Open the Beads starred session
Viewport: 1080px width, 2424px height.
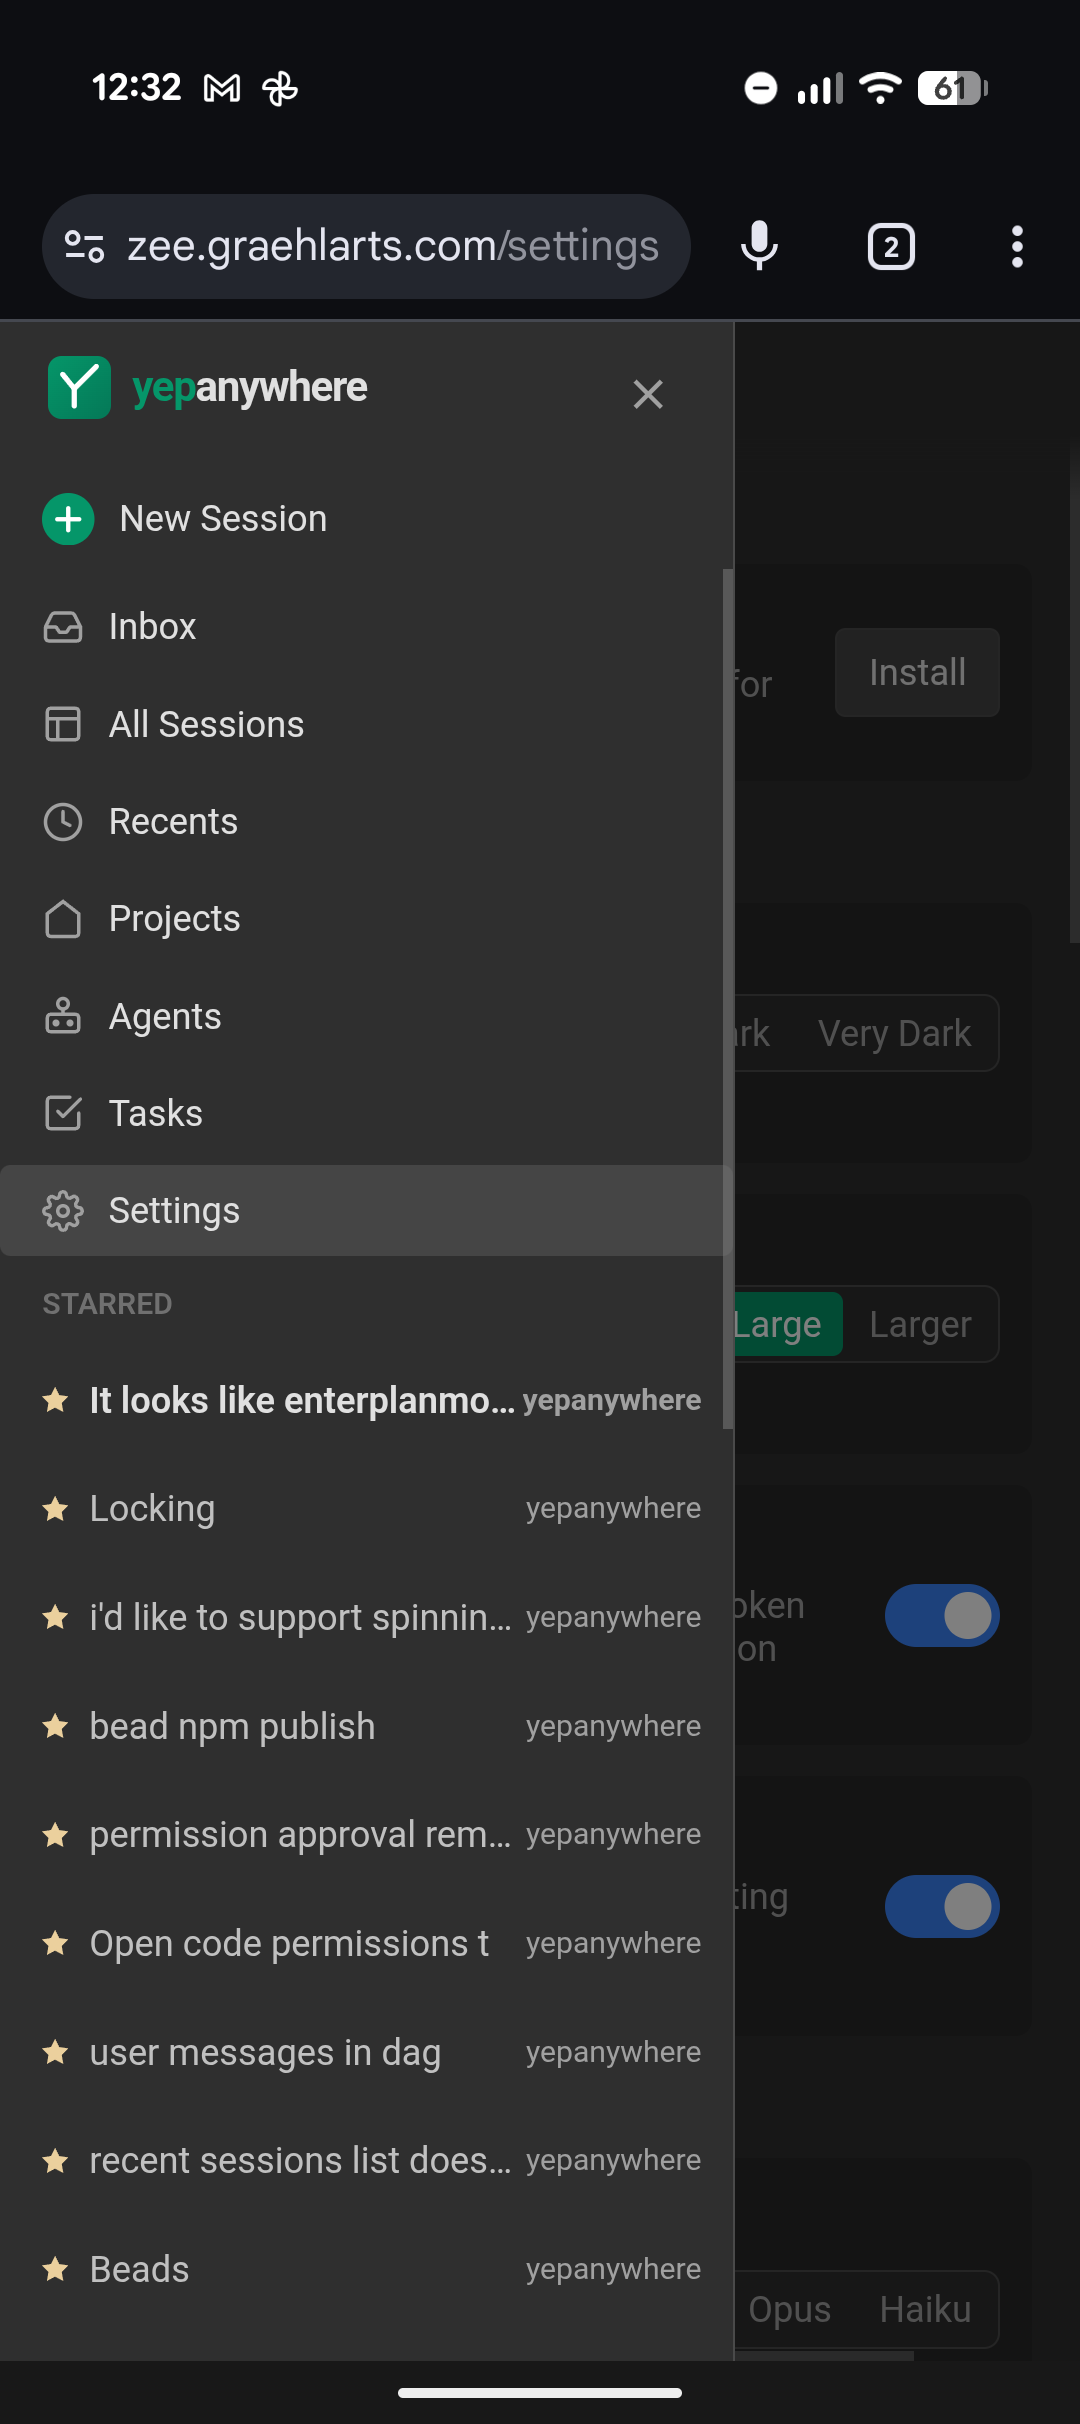coord(139,2268)
